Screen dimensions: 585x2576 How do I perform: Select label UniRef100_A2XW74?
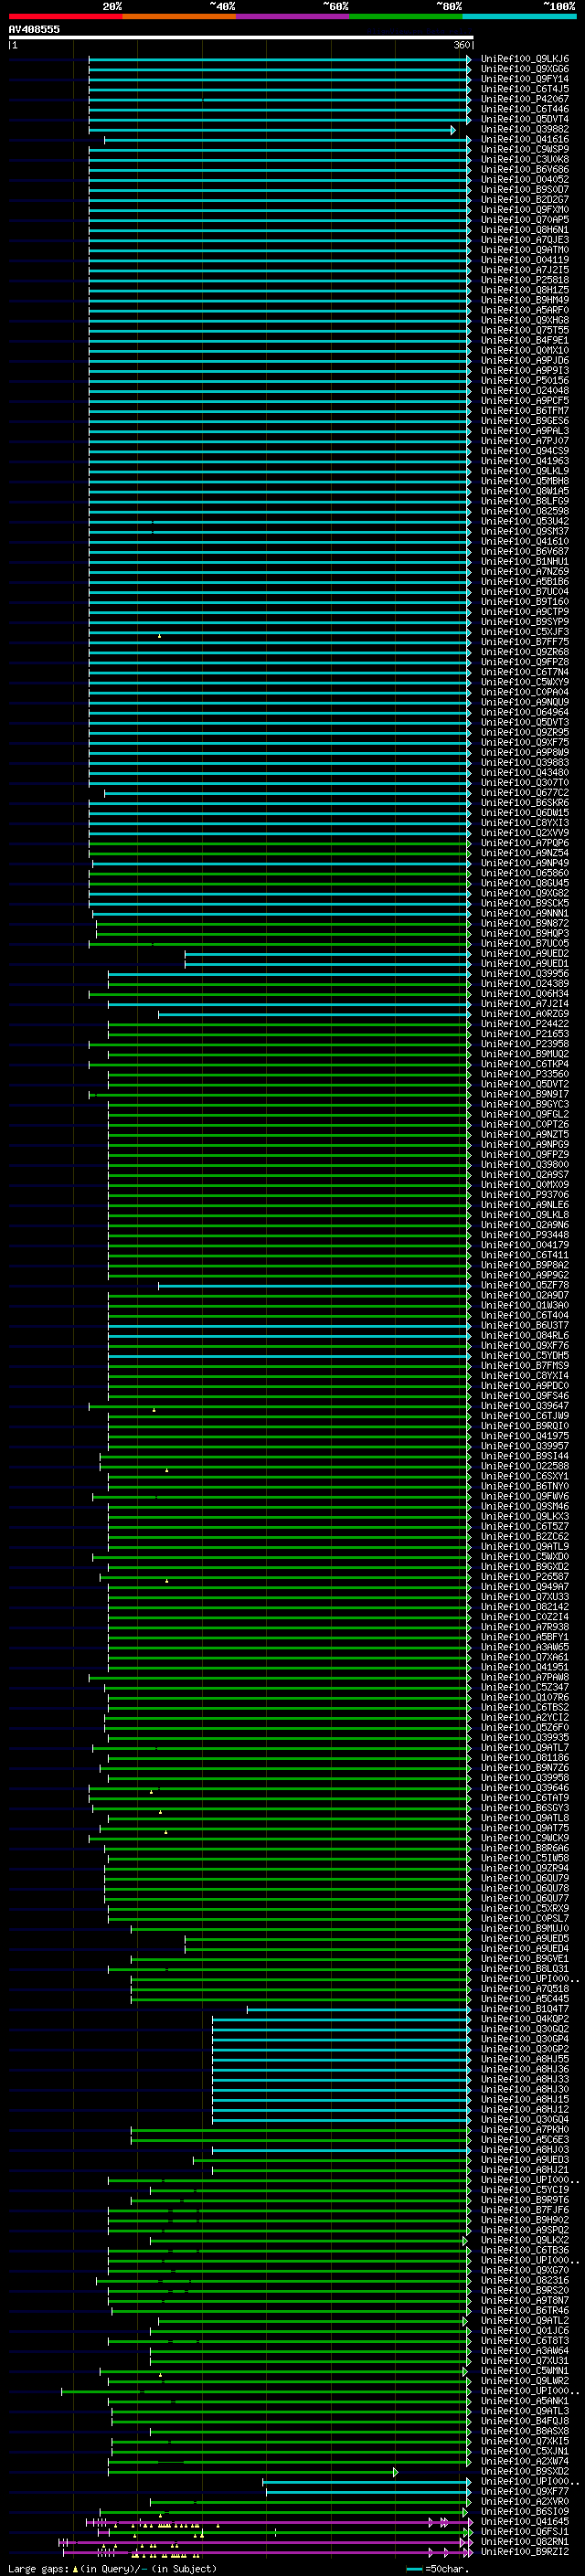tap(525, 2461)
